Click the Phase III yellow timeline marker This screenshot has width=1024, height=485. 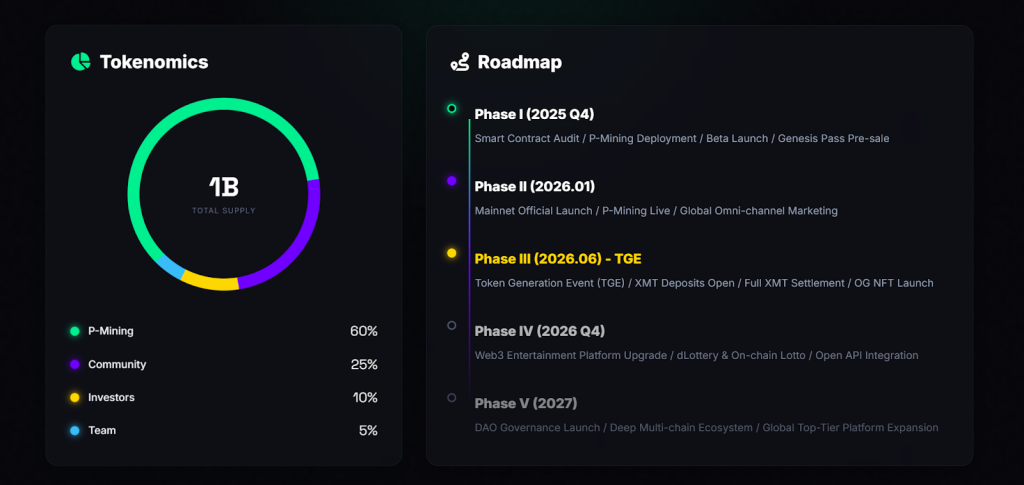pyautogui.click(x=452, y=253)
